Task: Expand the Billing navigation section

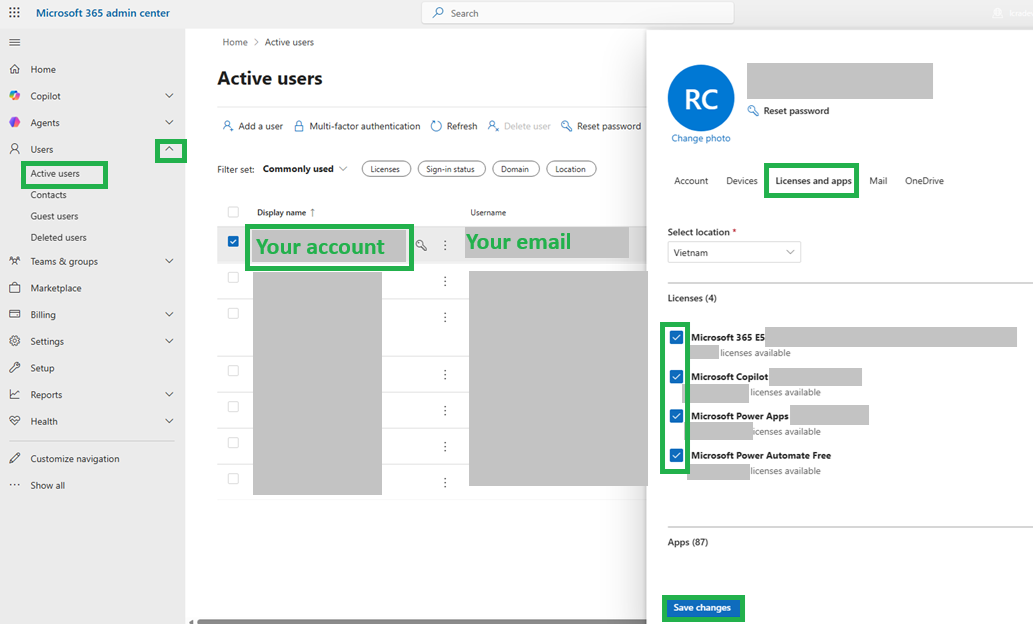Action: pyautogui.click(x=169, y=314)
